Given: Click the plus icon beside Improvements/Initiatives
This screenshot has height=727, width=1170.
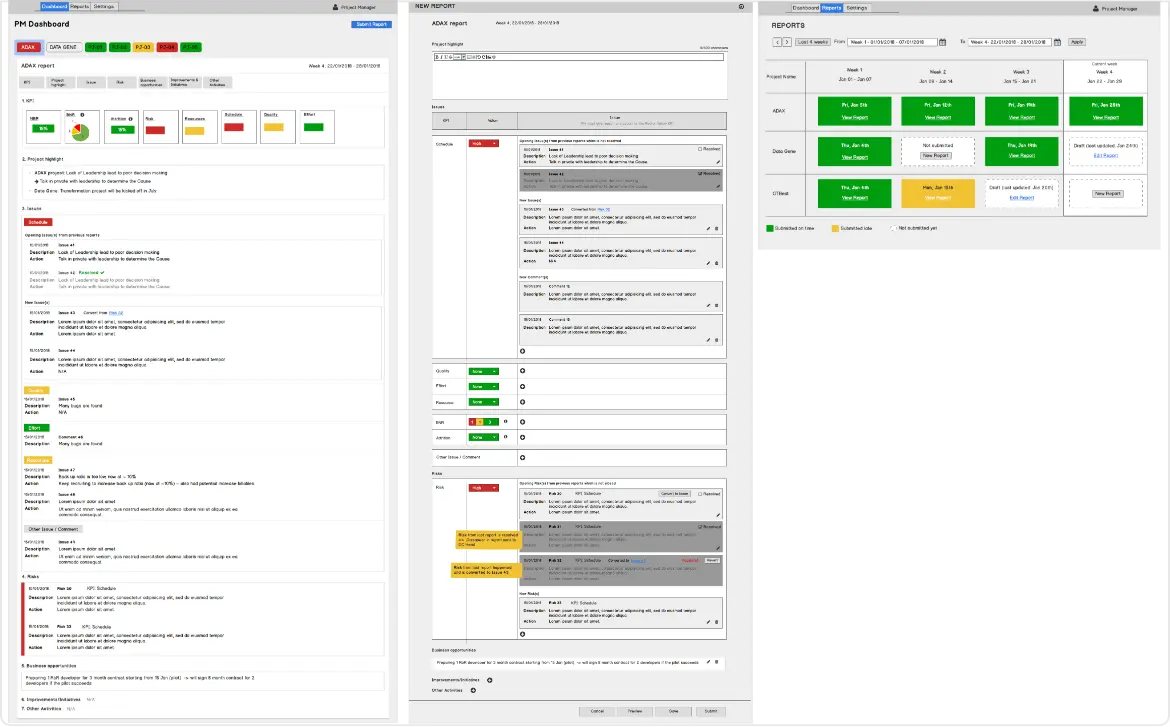Looking at the screenshot, I should coord(490,680).
